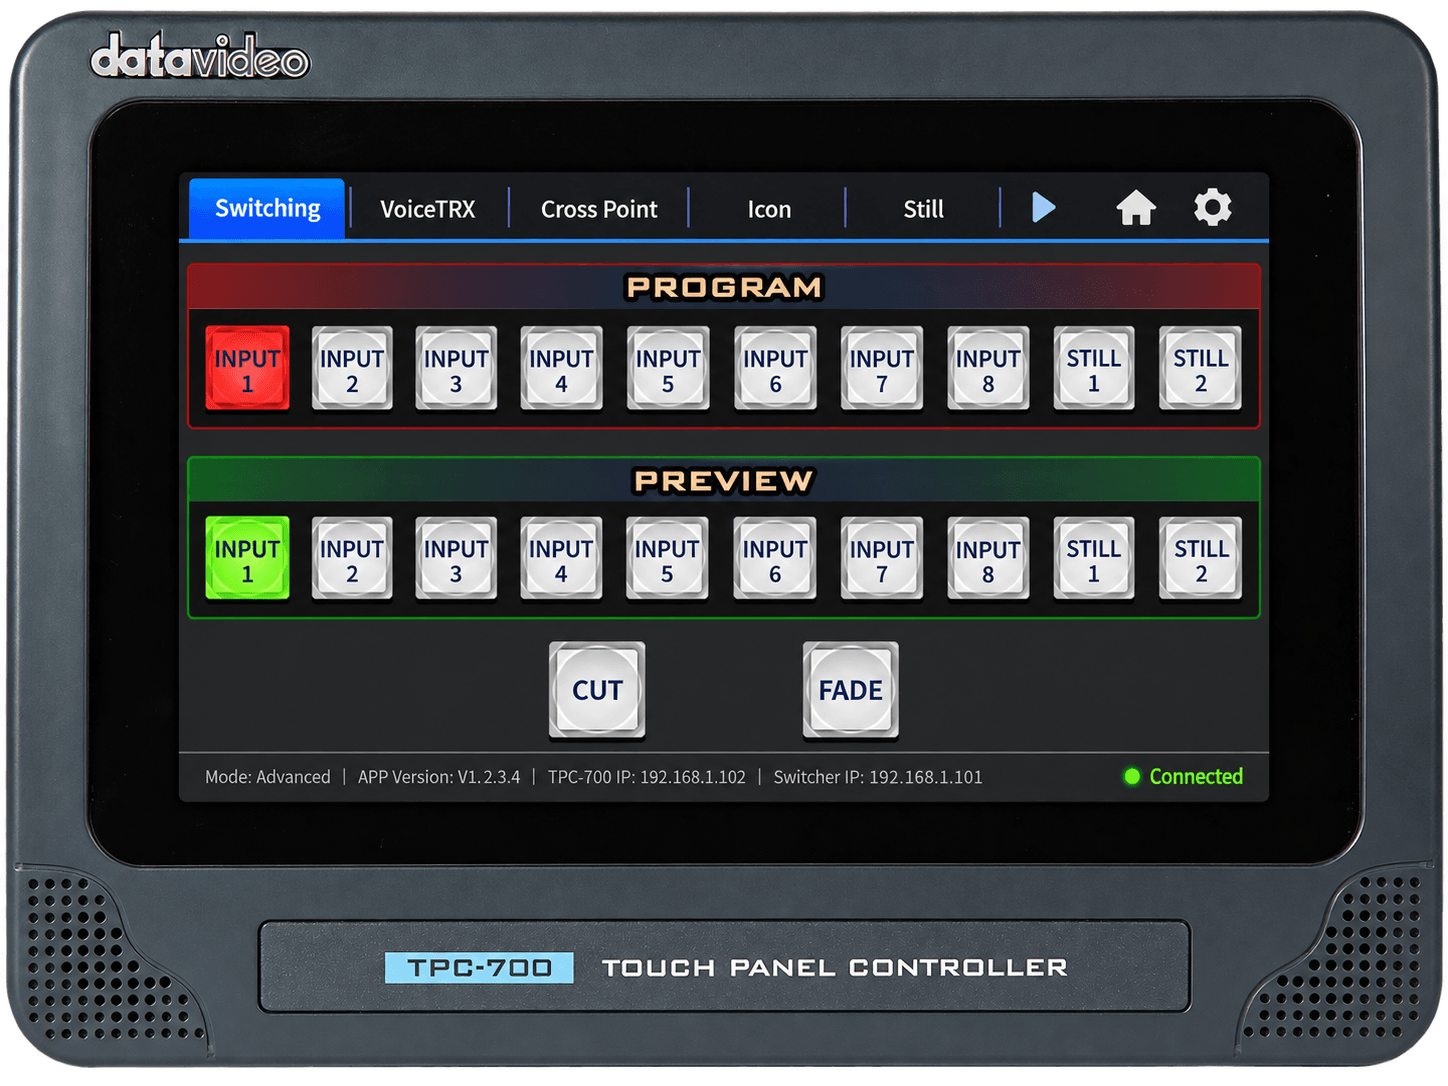Viewport: 1448px width, 1086px height.
Task: Click the 'APP Version: V1.2.3.4' text
Action: pyautogui.click(x=439, y=777)
